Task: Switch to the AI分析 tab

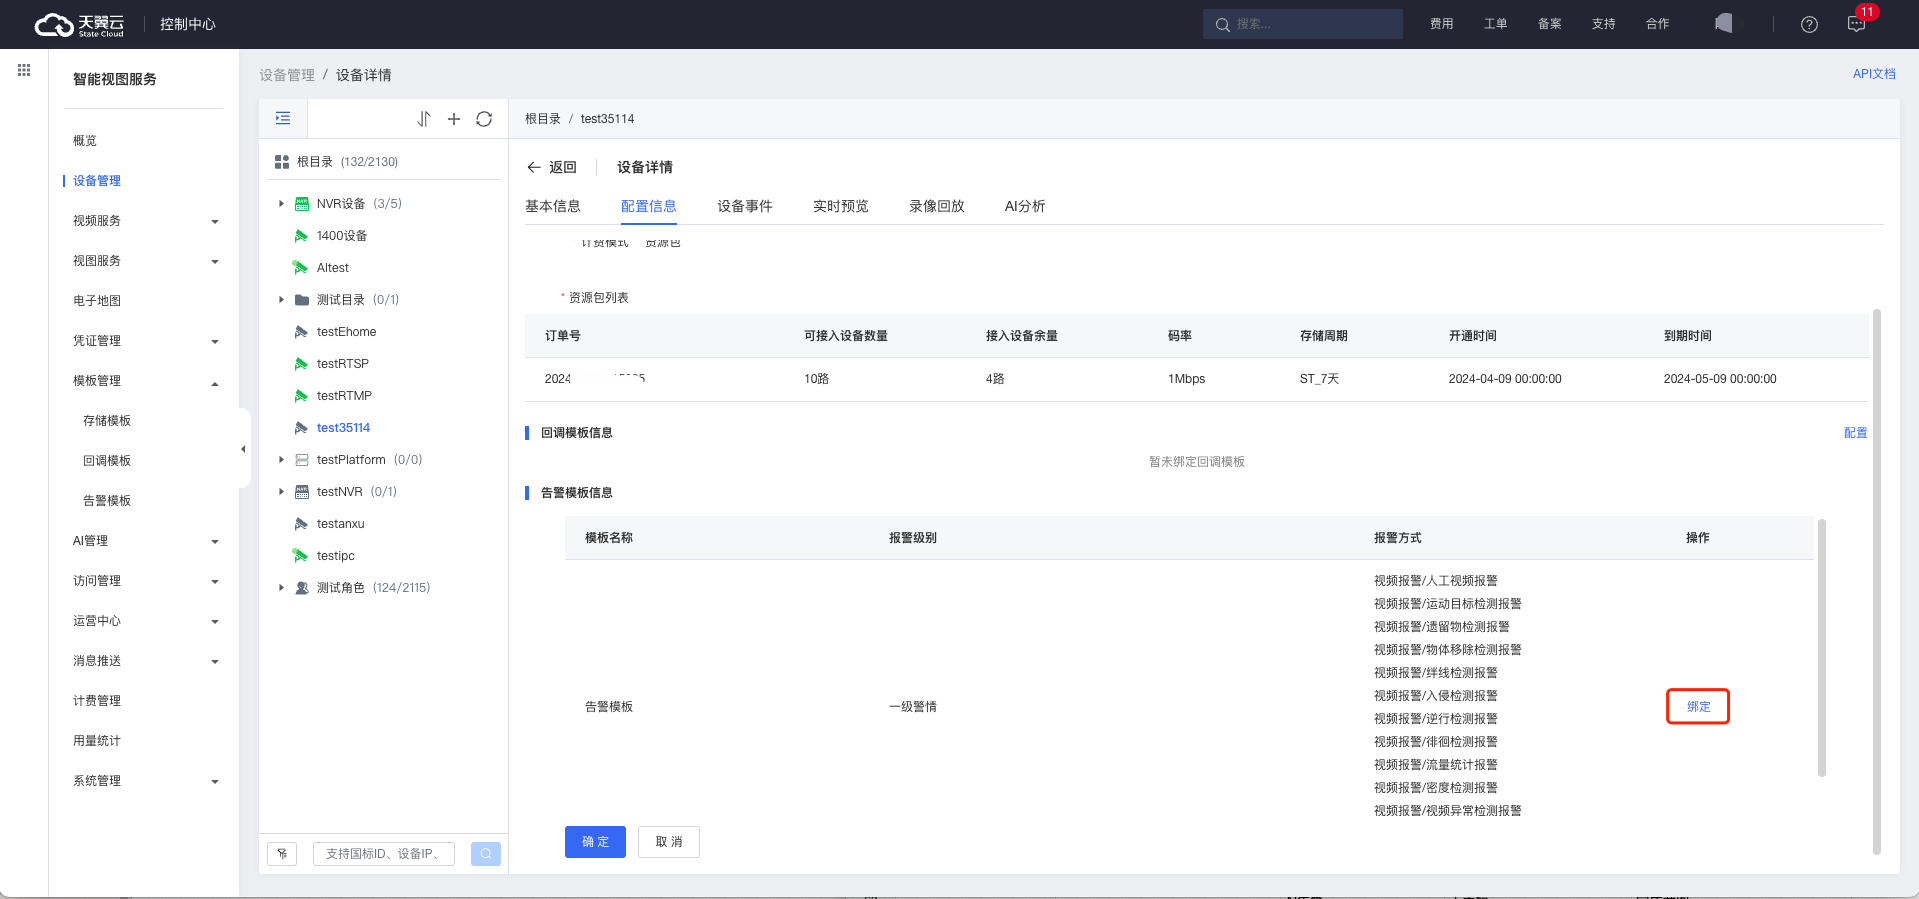Action: pyautogui.click(x=1025, y=206)
